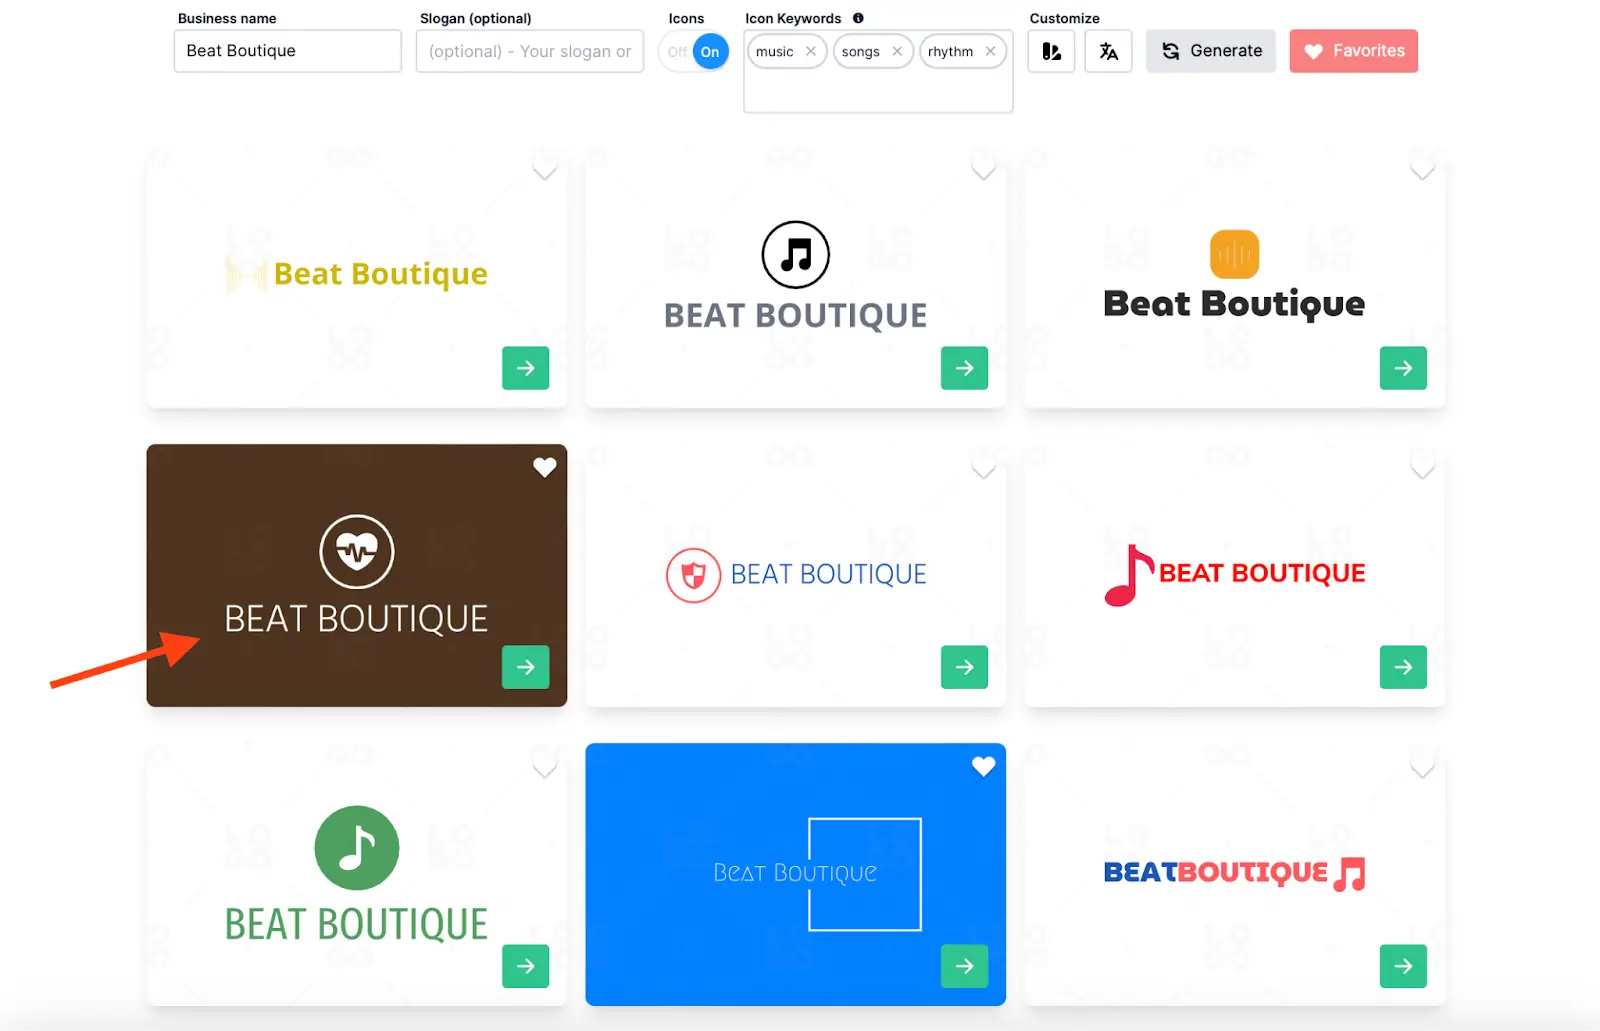Image resolution: width=1600 pixels, height=1031 pixels.
Task: Select the blue square outline logo thumbnail
Action: pos(796,874)
